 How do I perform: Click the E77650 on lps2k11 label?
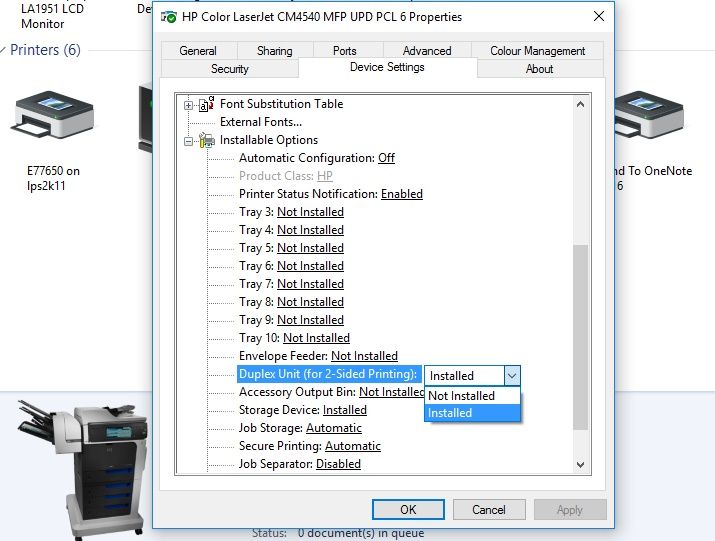tap(53, 178)
